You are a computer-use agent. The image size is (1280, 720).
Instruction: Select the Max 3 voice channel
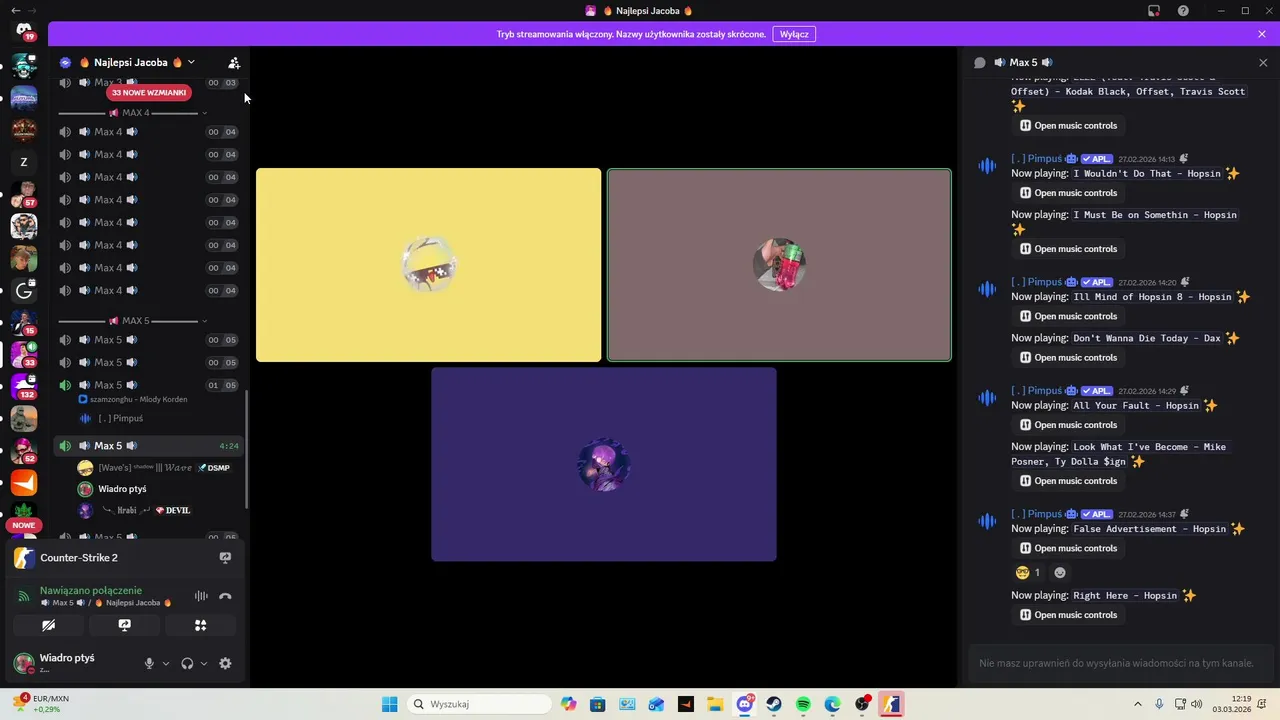[148, 82]
